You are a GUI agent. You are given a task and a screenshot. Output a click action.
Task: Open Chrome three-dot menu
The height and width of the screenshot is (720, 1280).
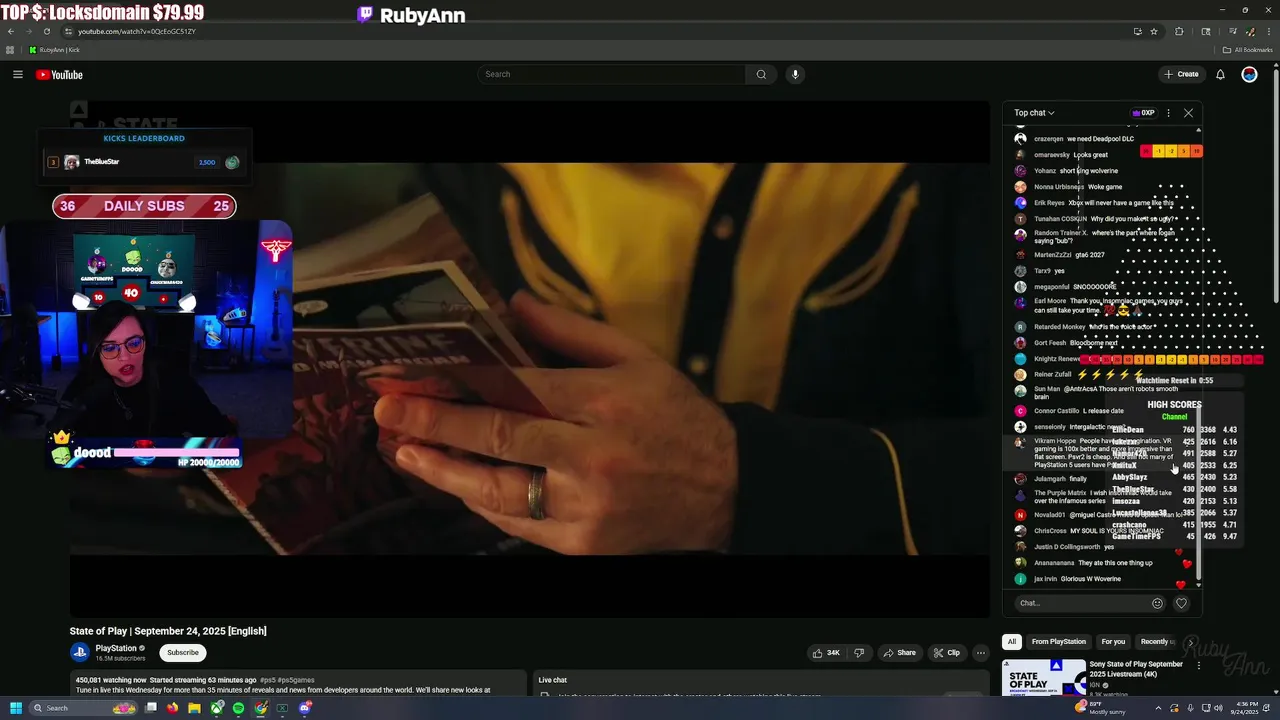pos(1267,31)
